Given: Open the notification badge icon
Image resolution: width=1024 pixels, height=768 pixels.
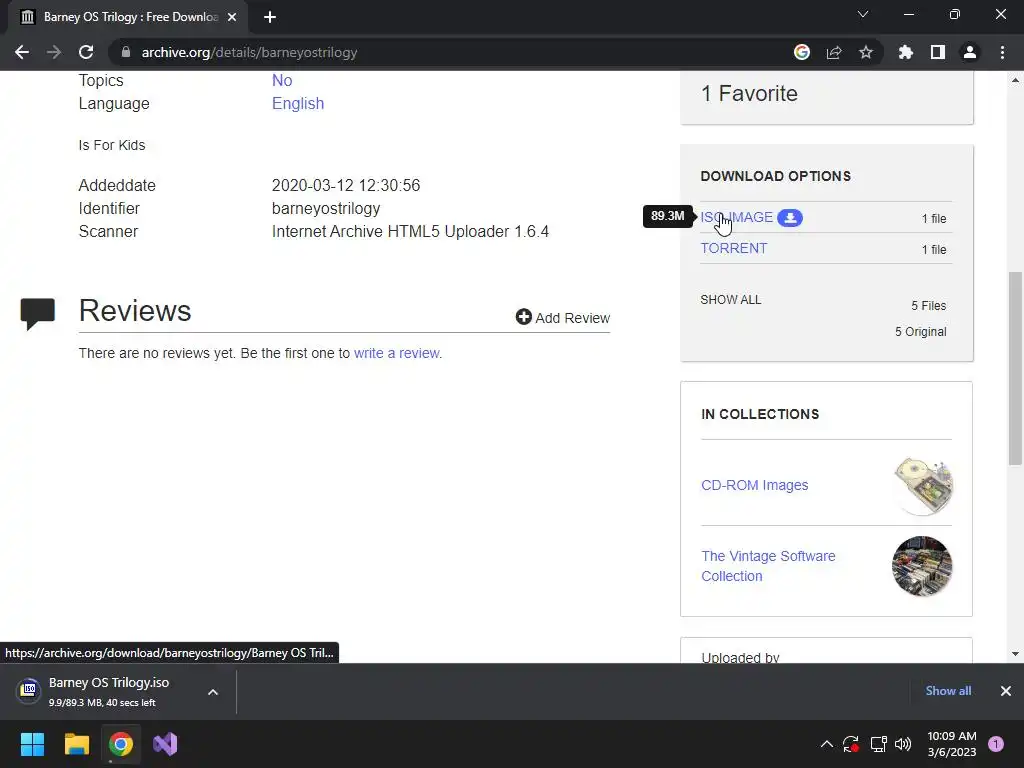Looking at the screenshot, I should 996,744.
